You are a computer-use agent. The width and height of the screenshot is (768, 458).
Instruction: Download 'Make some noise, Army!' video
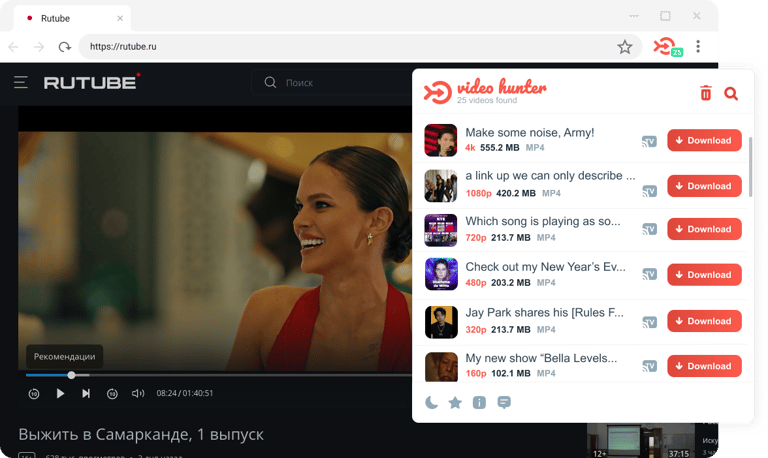[704, 140]
